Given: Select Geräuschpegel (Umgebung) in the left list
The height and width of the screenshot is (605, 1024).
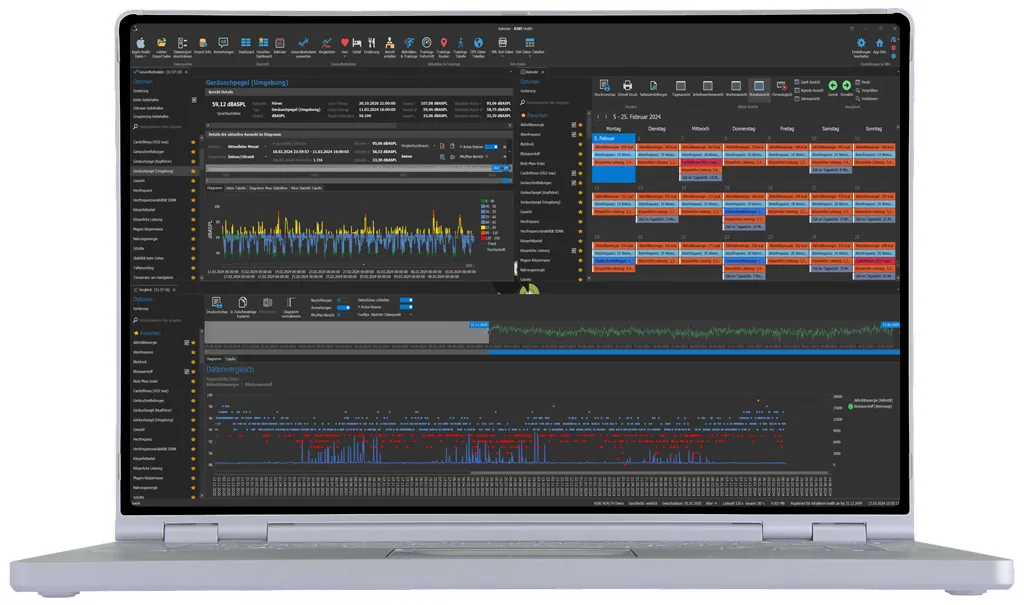Looking at the screenshot, I should click(x=154, y=171).
